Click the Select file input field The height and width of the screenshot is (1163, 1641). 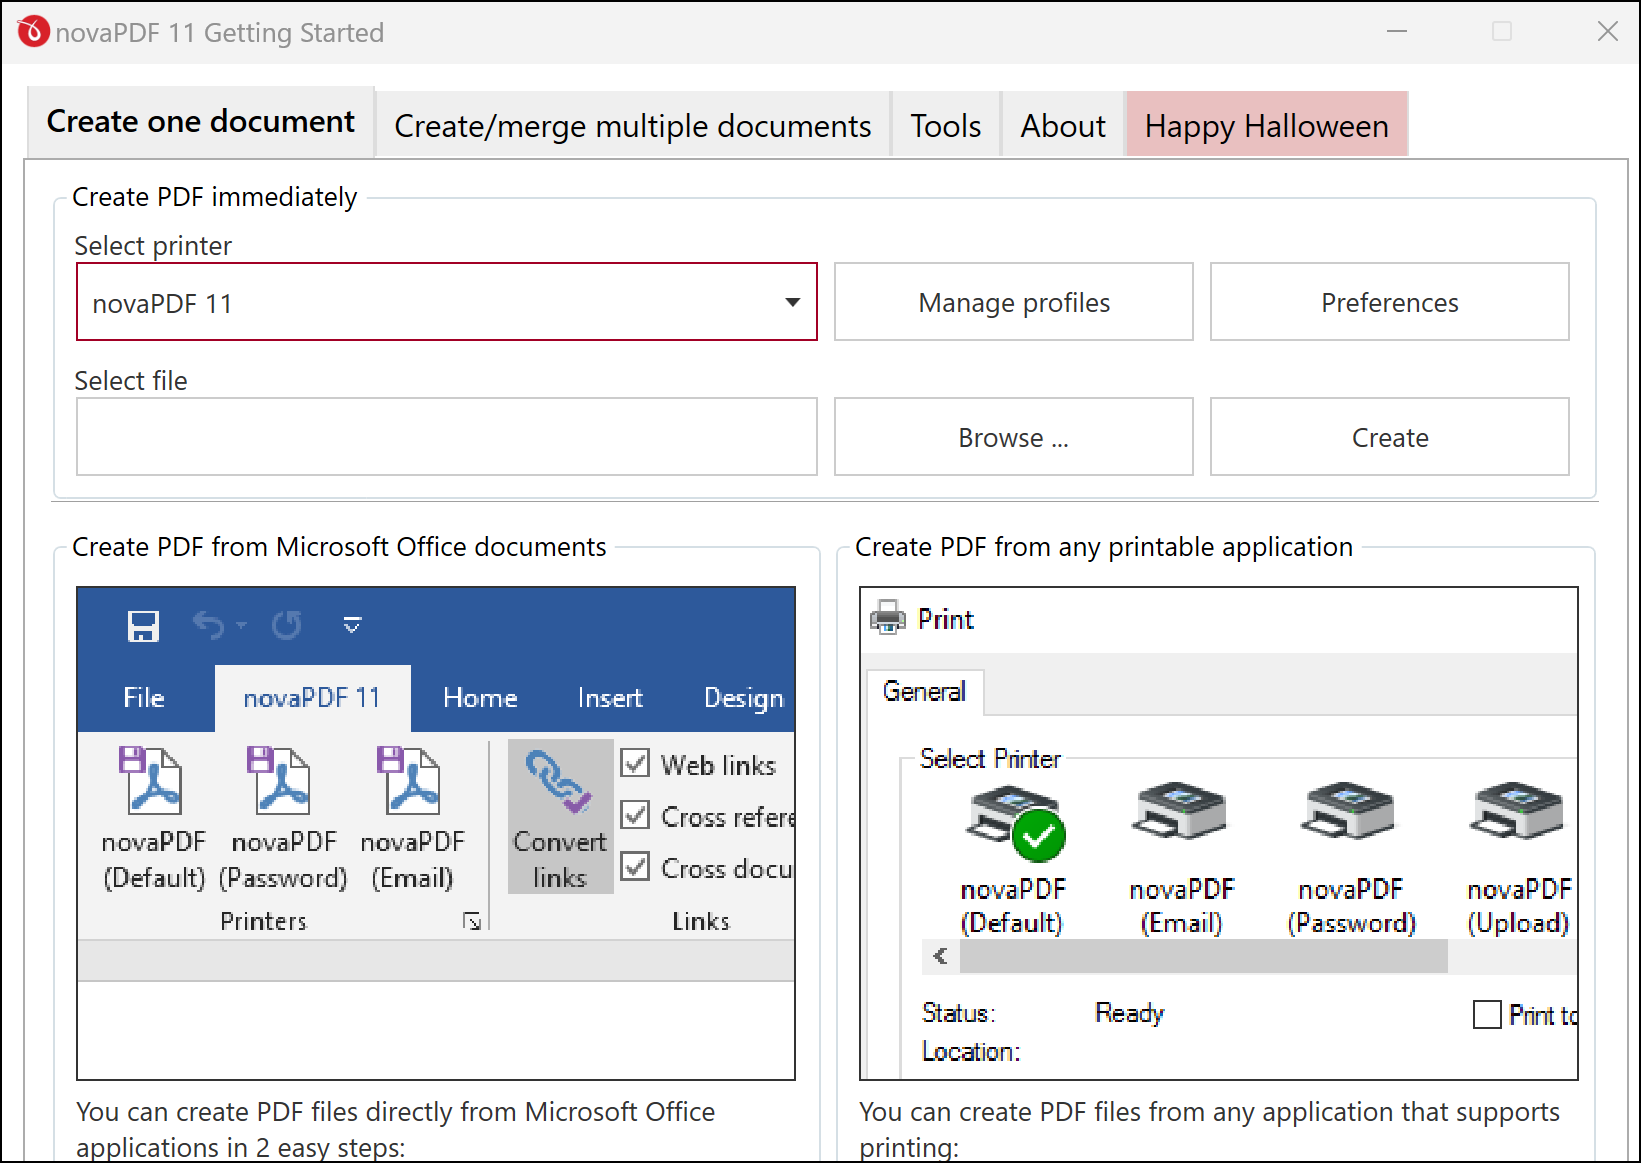coord(447,437)
